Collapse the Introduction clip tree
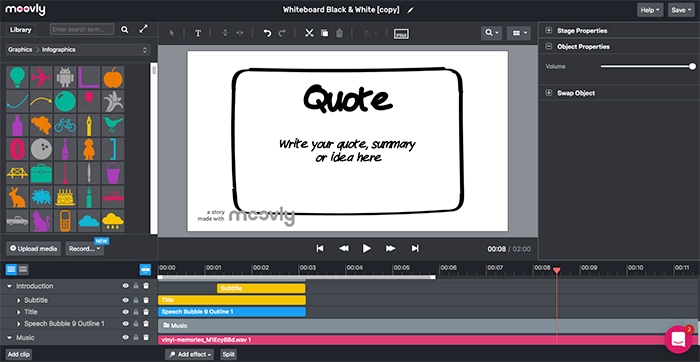 click(9, 286)
